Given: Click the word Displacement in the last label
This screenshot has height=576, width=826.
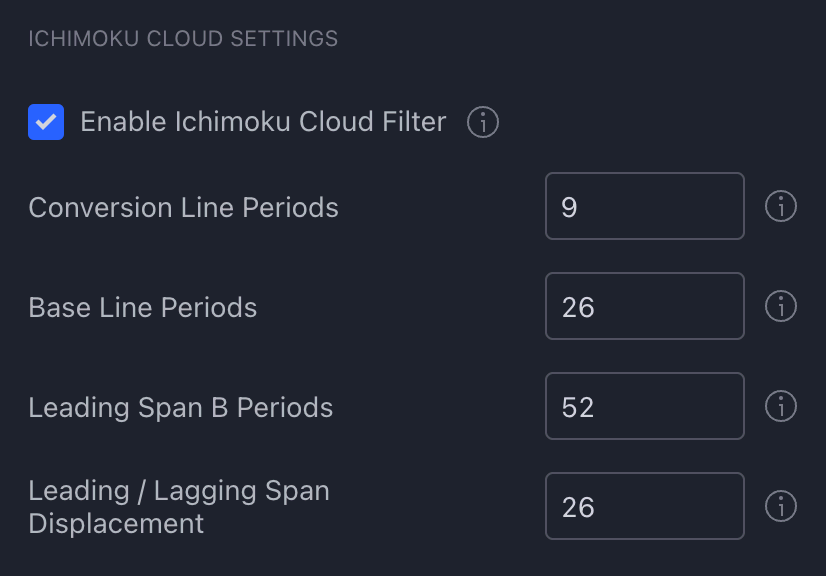Looking at the screenshot, I should (116, 524).
